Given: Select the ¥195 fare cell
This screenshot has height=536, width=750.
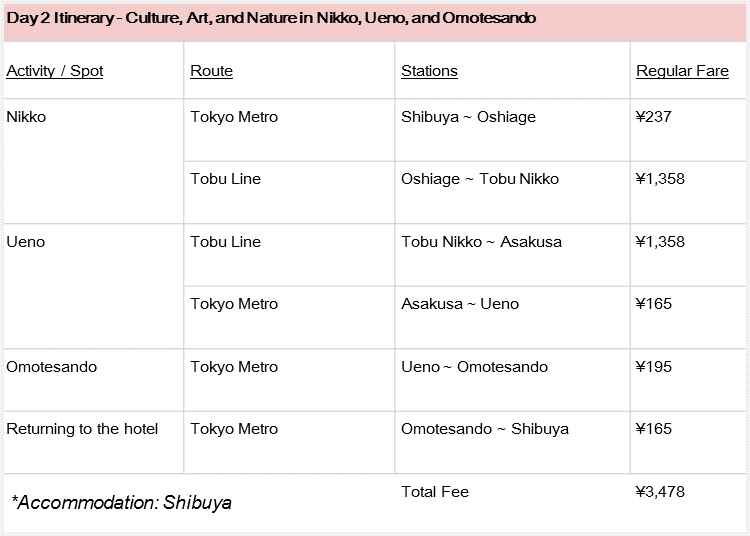Looking at the screenshot, I should pos(653,367).
